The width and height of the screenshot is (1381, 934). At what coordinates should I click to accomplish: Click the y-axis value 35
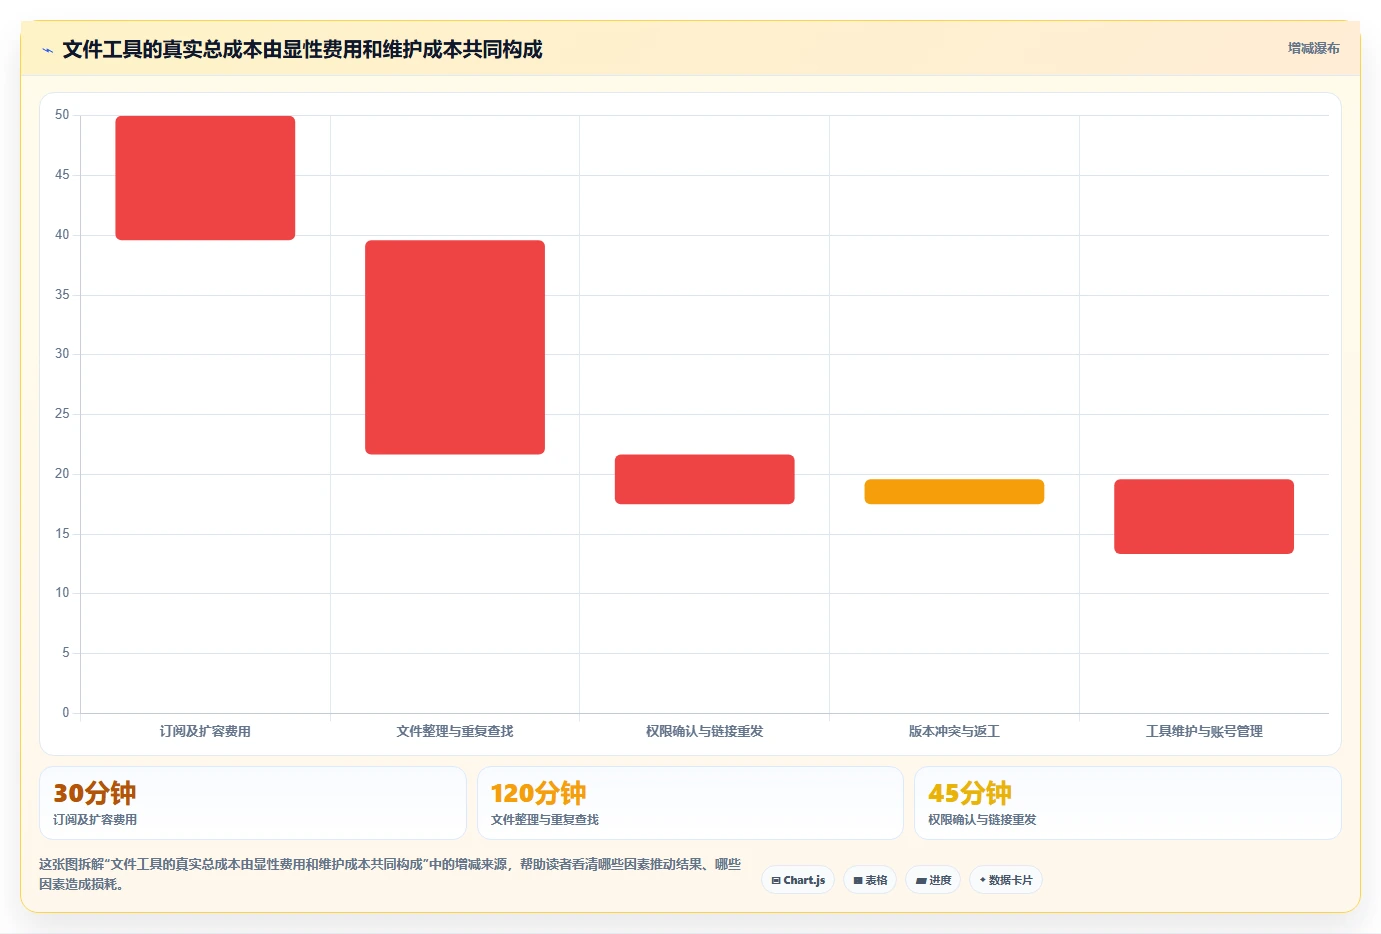[62, 295]
